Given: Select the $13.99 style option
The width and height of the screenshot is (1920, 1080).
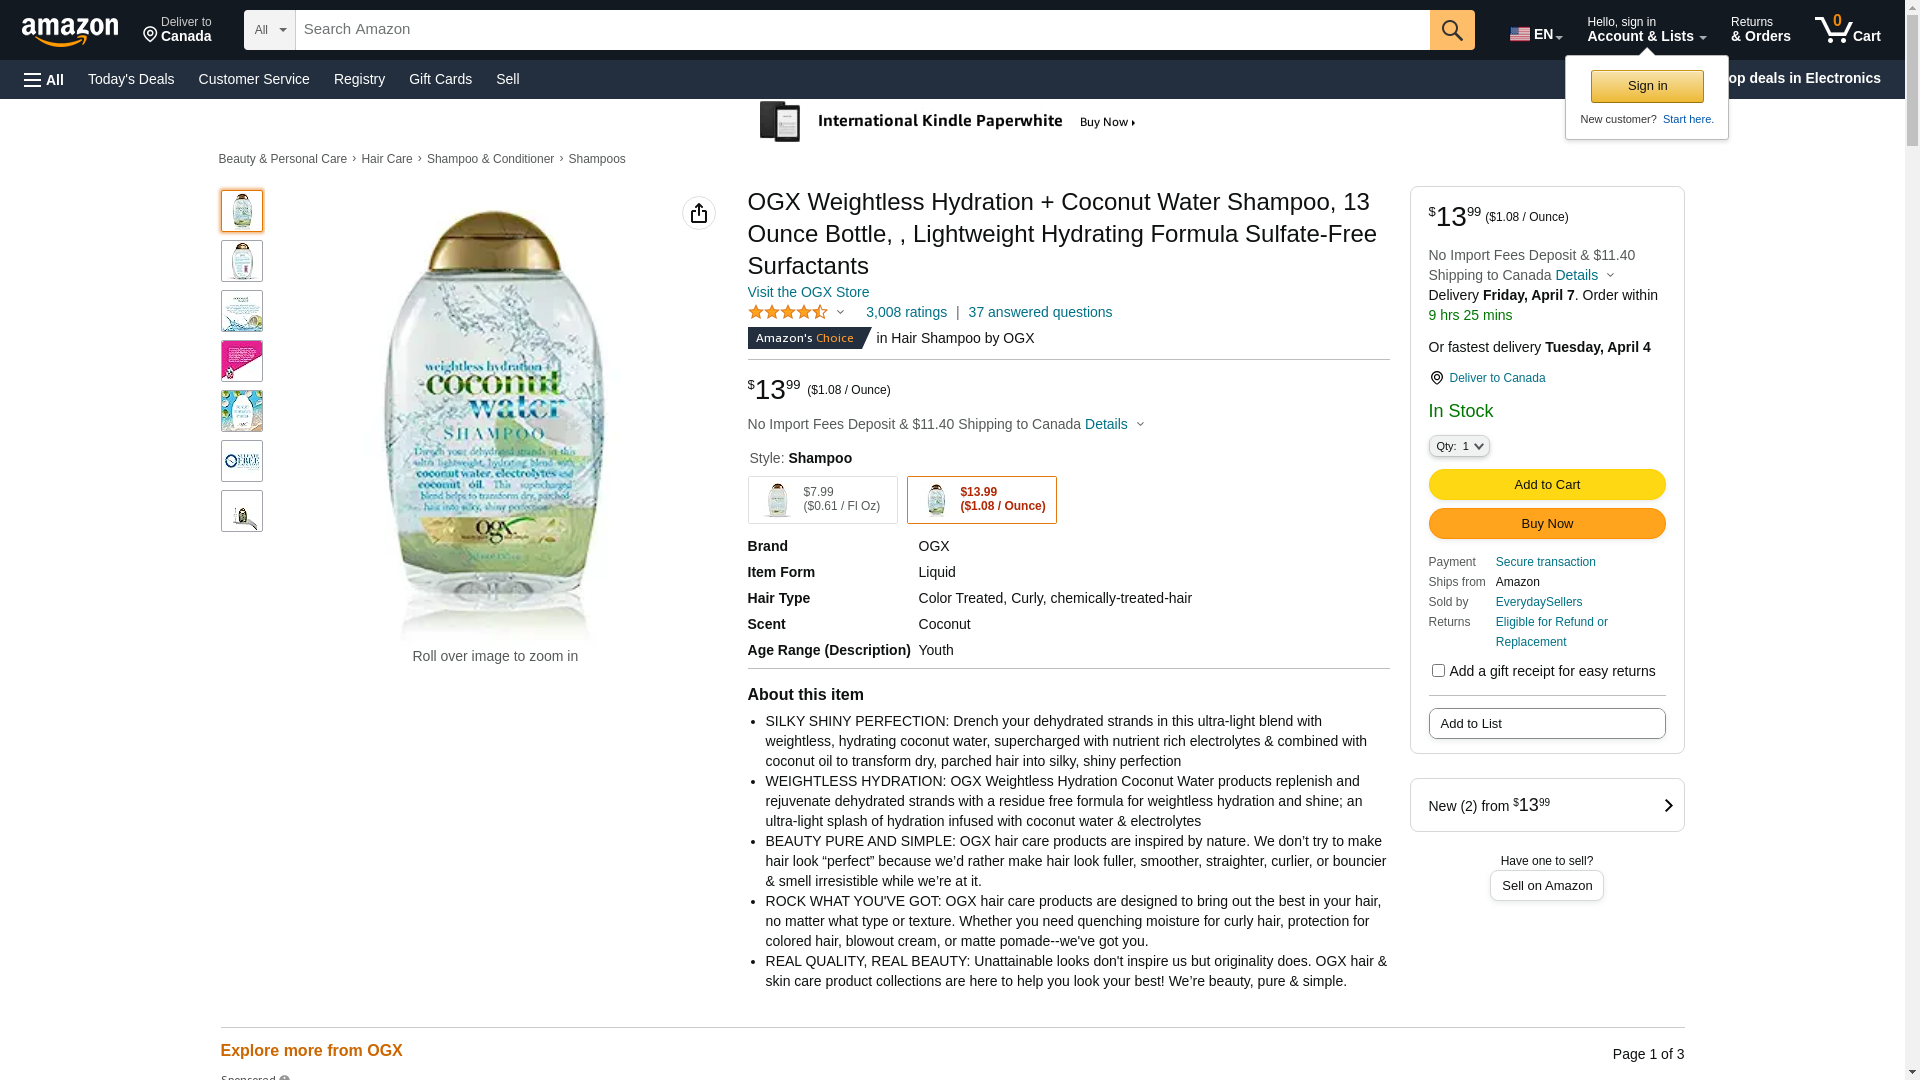Looking at the screenshot, I should (981, 500).
